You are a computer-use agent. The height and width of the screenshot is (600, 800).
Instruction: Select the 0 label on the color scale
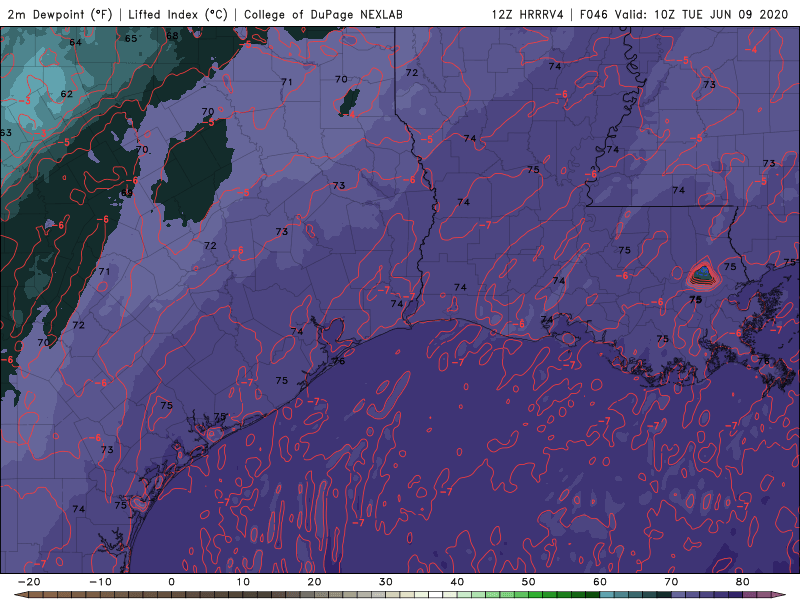click(171, 582)
